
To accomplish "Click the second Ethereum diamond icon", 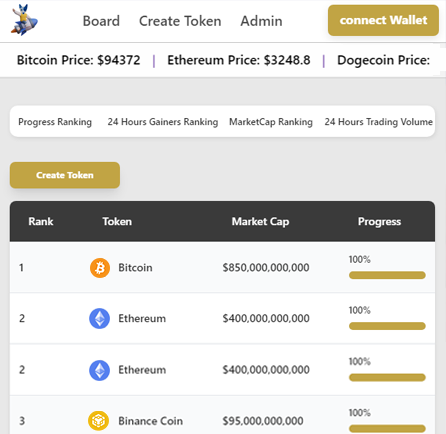I will (x=99, y=370).
